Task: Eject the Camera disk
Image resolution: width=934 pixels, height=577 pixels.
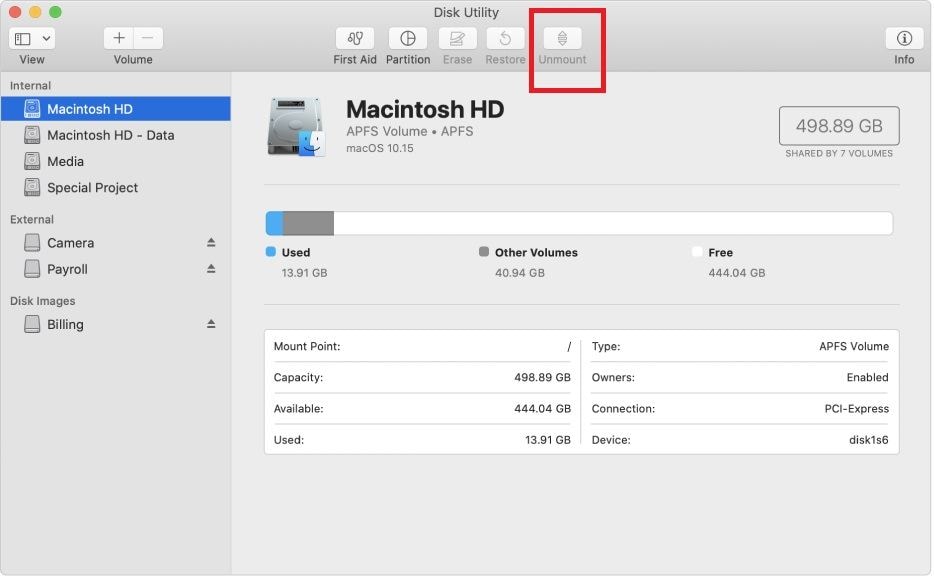Action: pos(211,242)
